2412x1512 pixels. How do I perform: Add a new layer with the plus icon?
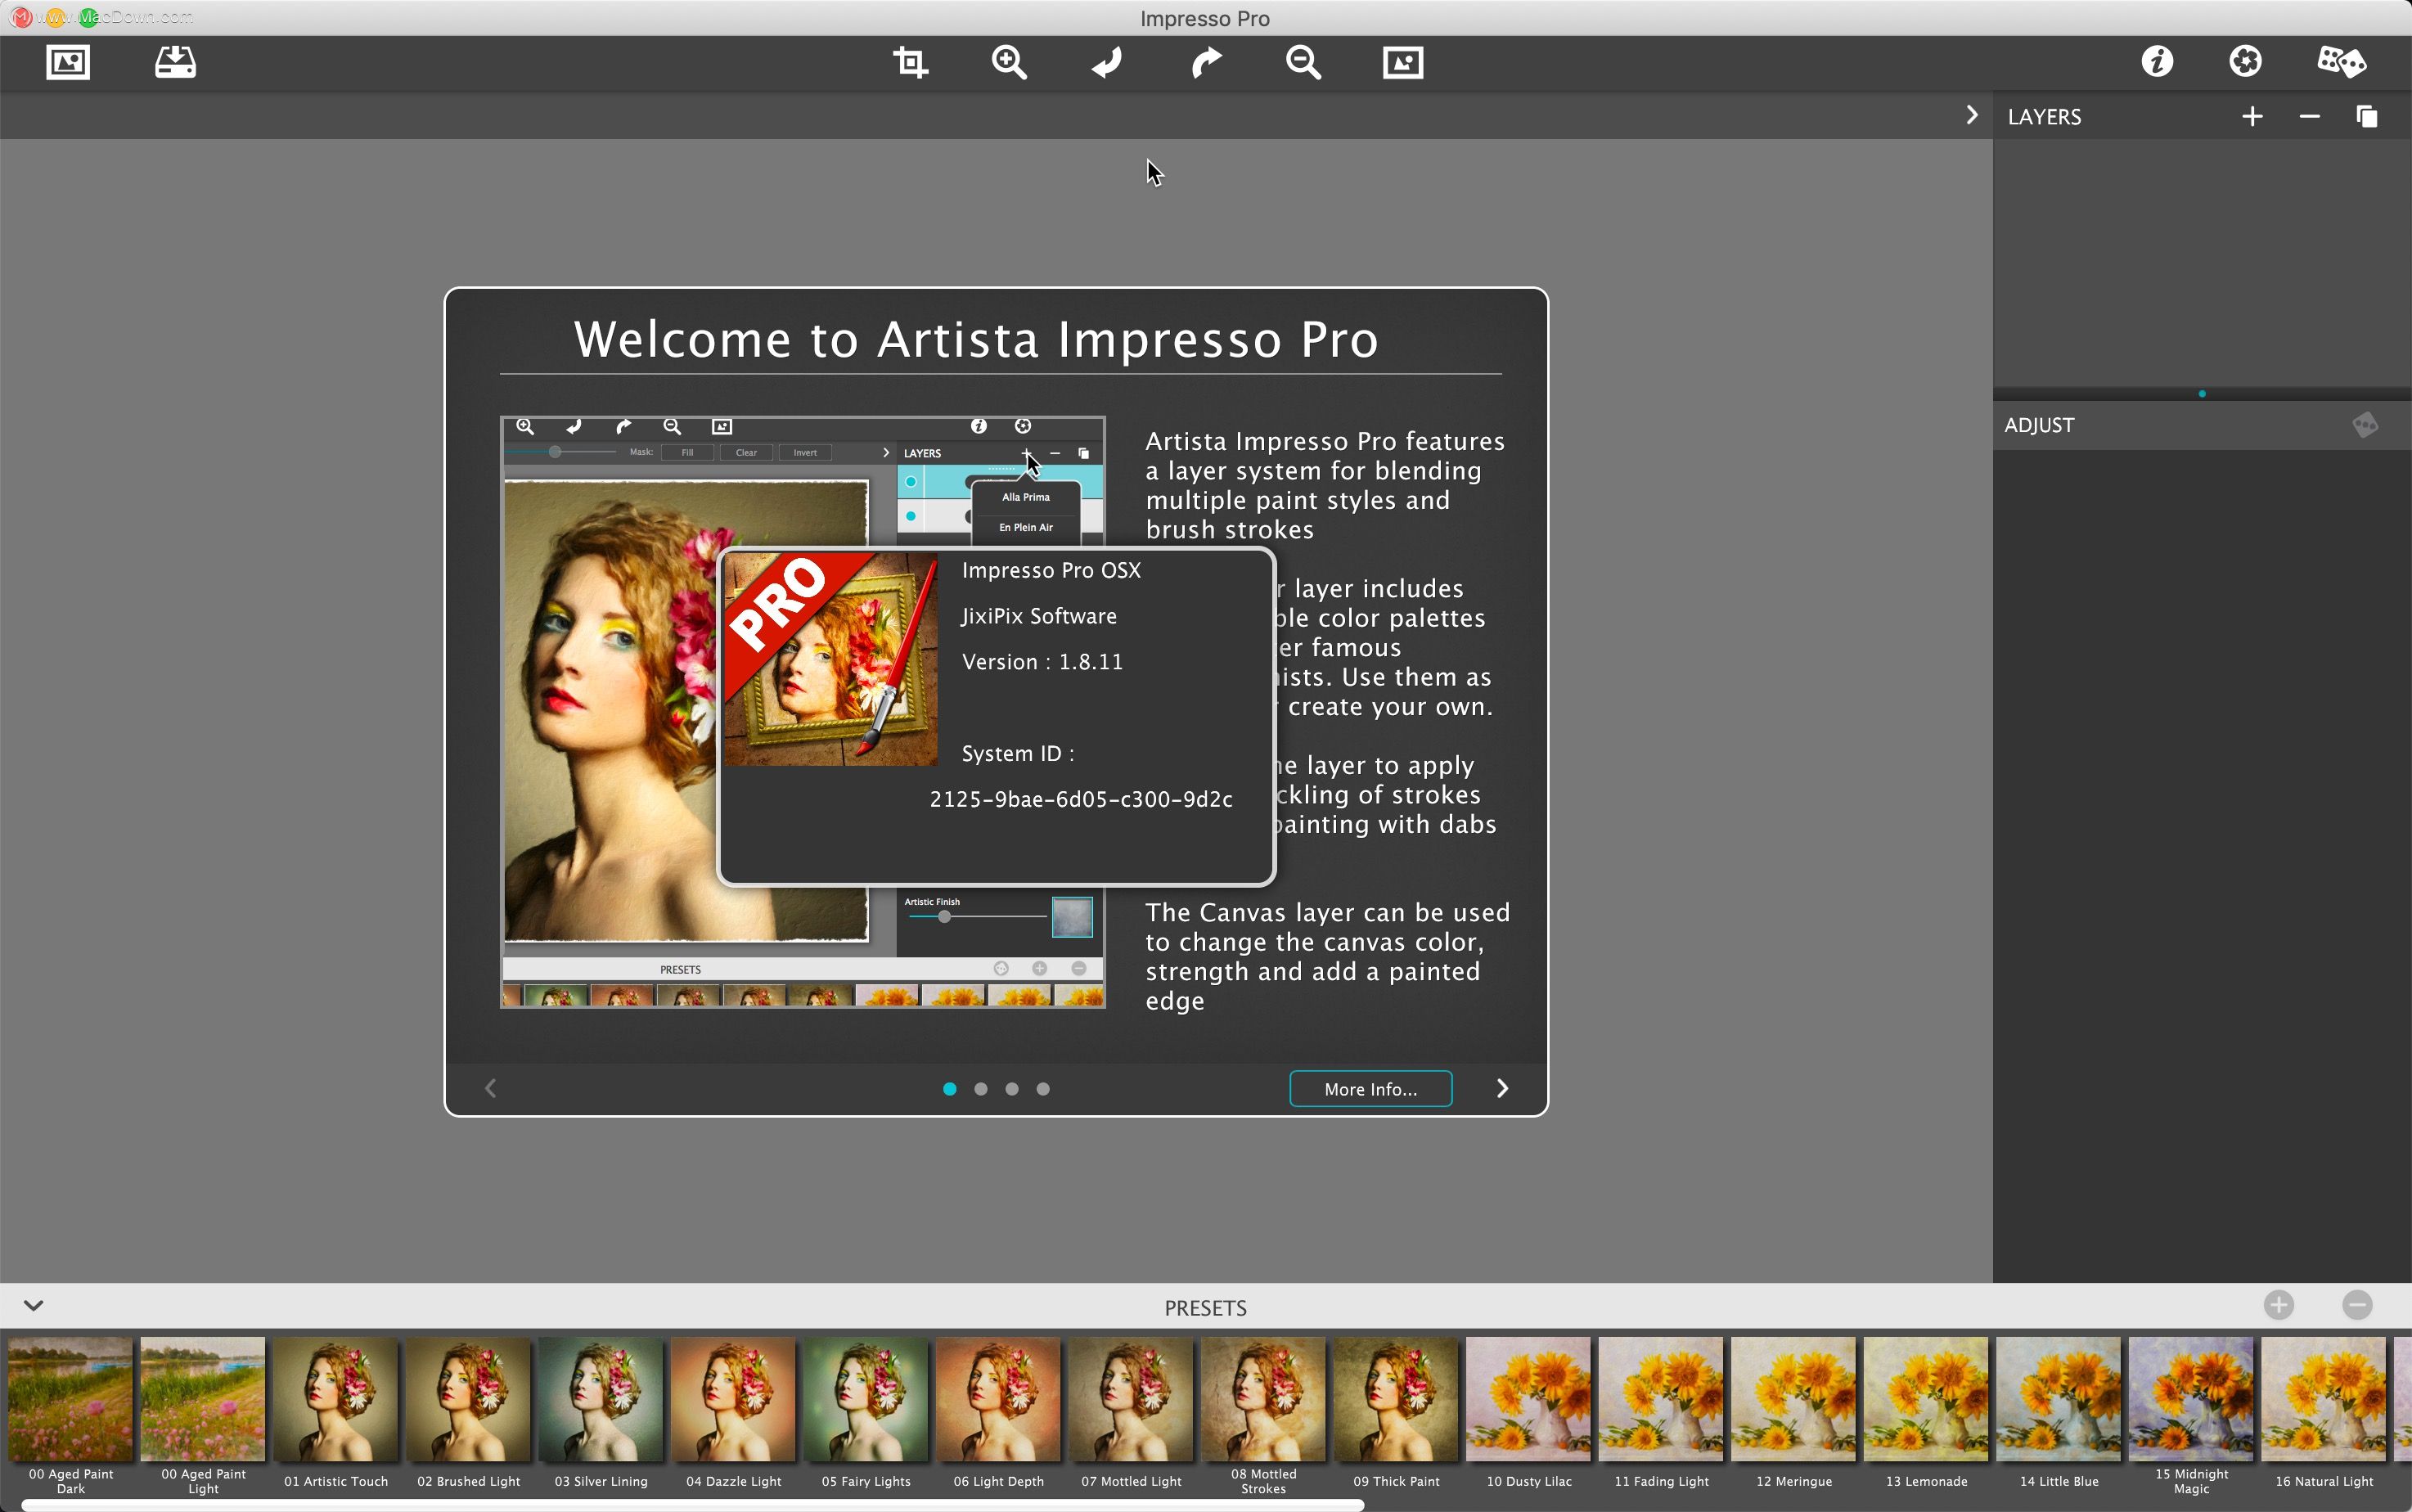[2252, 117]
